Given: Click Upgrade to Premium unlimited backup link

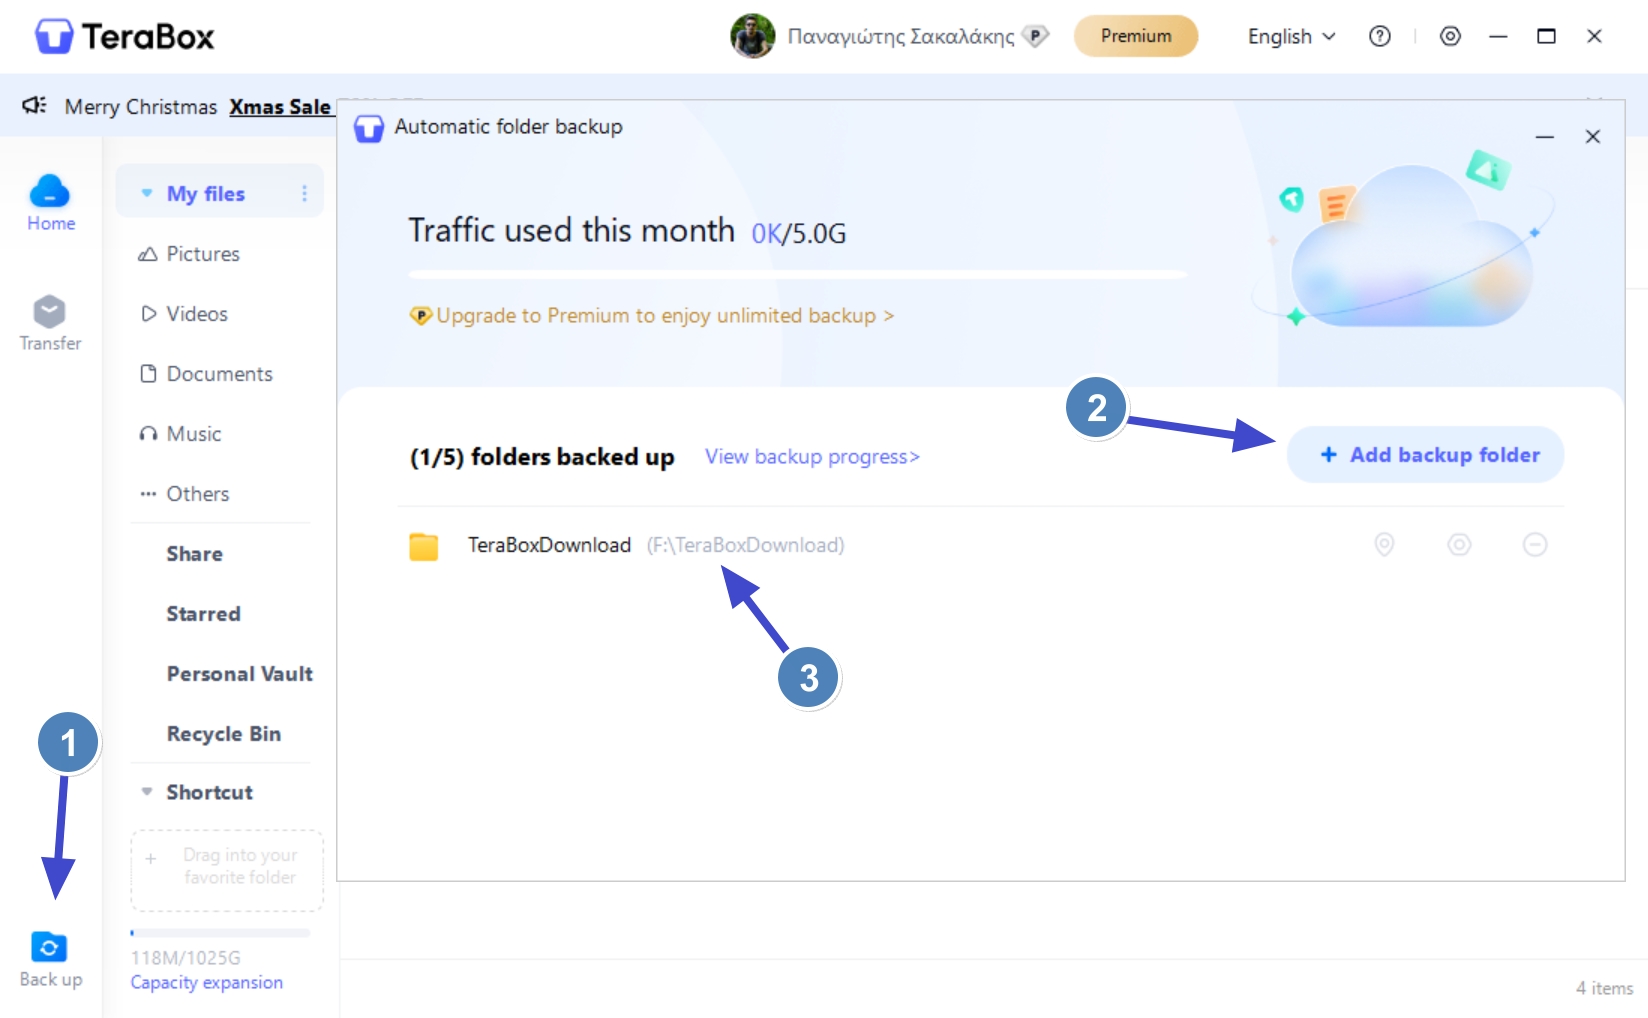Looking at the screenshot, I should [x=652, y=316].
